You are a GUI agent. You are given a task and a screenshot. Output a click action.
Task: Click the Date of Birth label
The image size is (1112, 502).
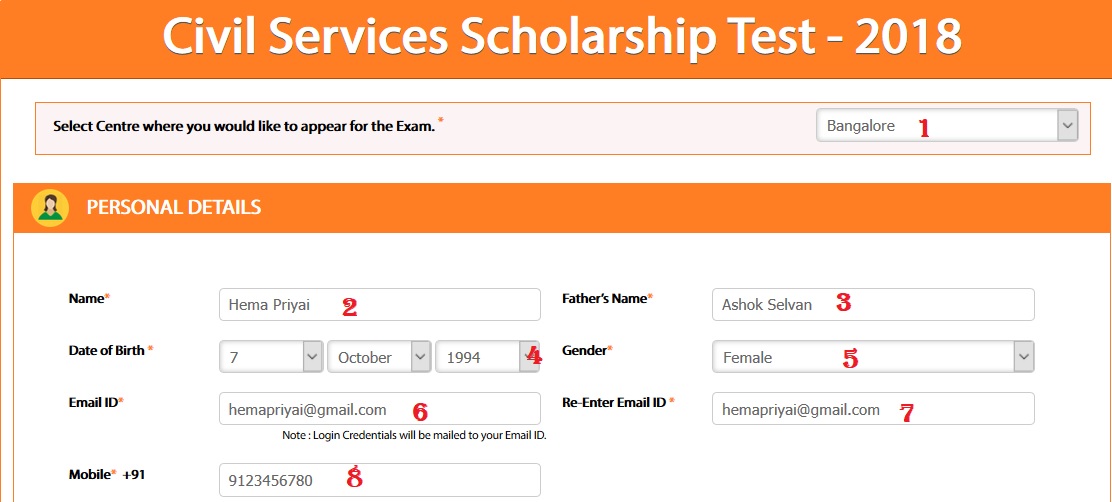coord(111,351)
